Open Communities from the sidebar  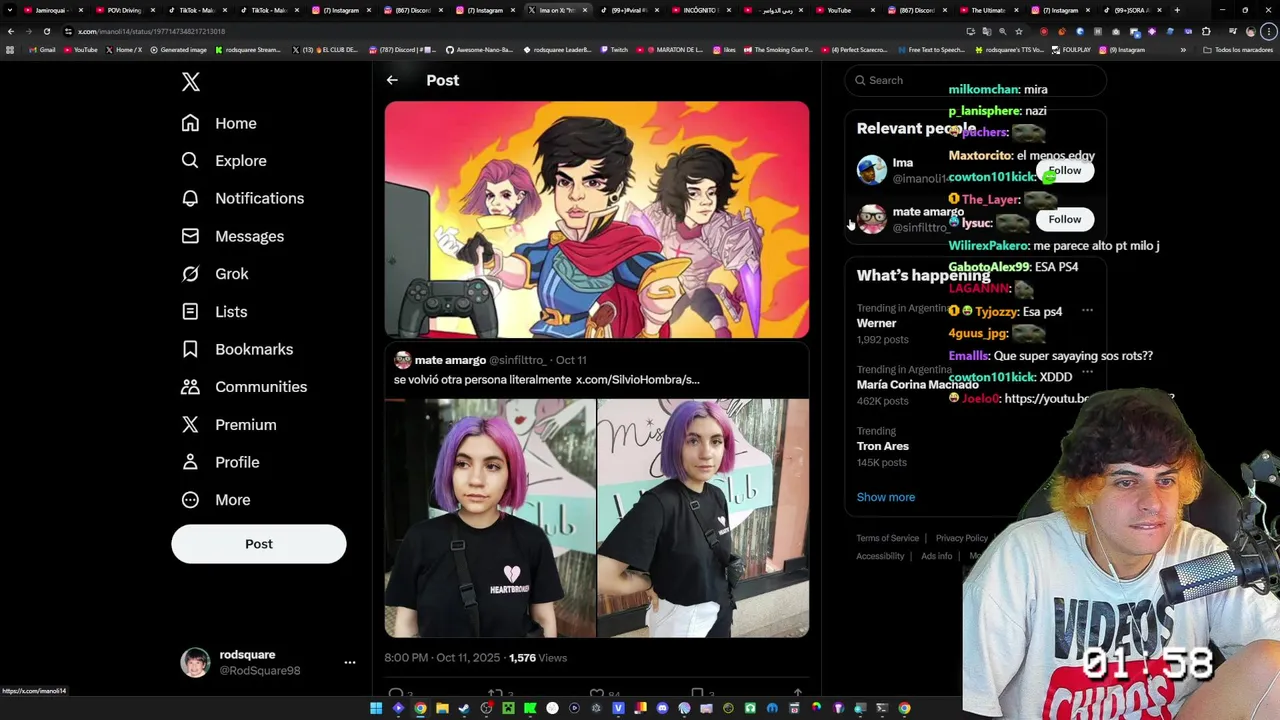click(x=244, y=387)
